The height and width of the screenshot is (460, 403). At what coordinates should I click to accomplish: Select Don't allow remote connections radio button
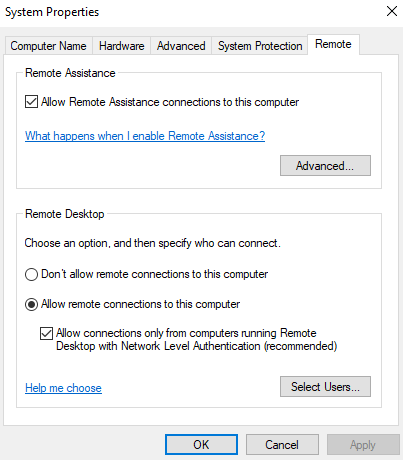[x=31, y=275]
